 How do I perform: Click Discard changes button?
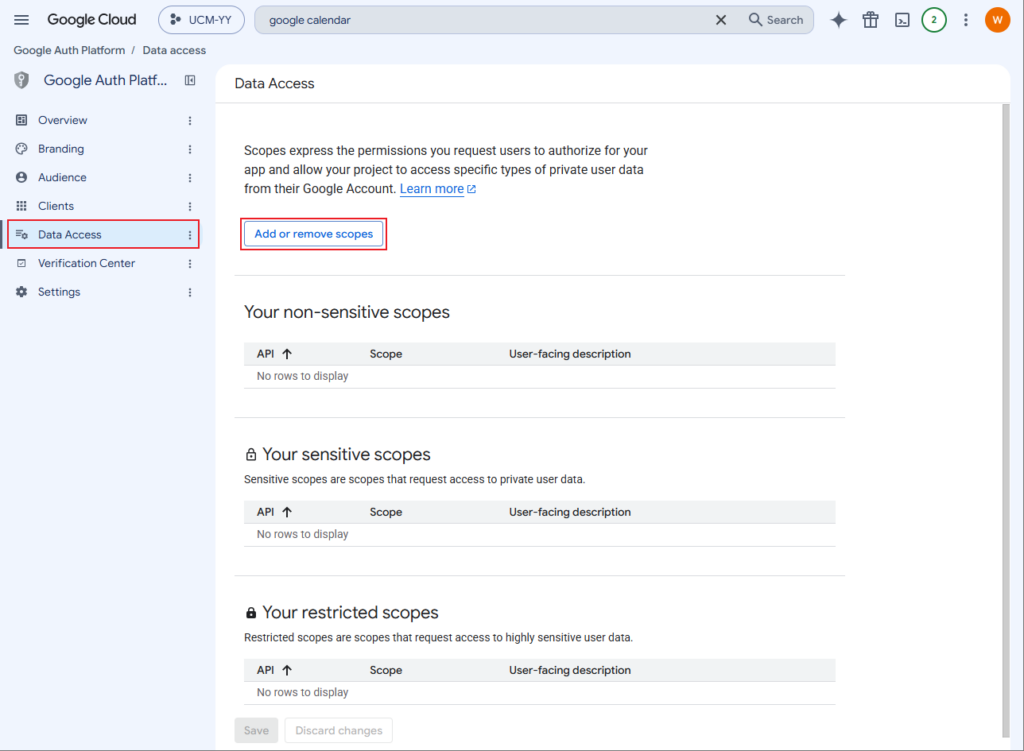coord(338,730)
